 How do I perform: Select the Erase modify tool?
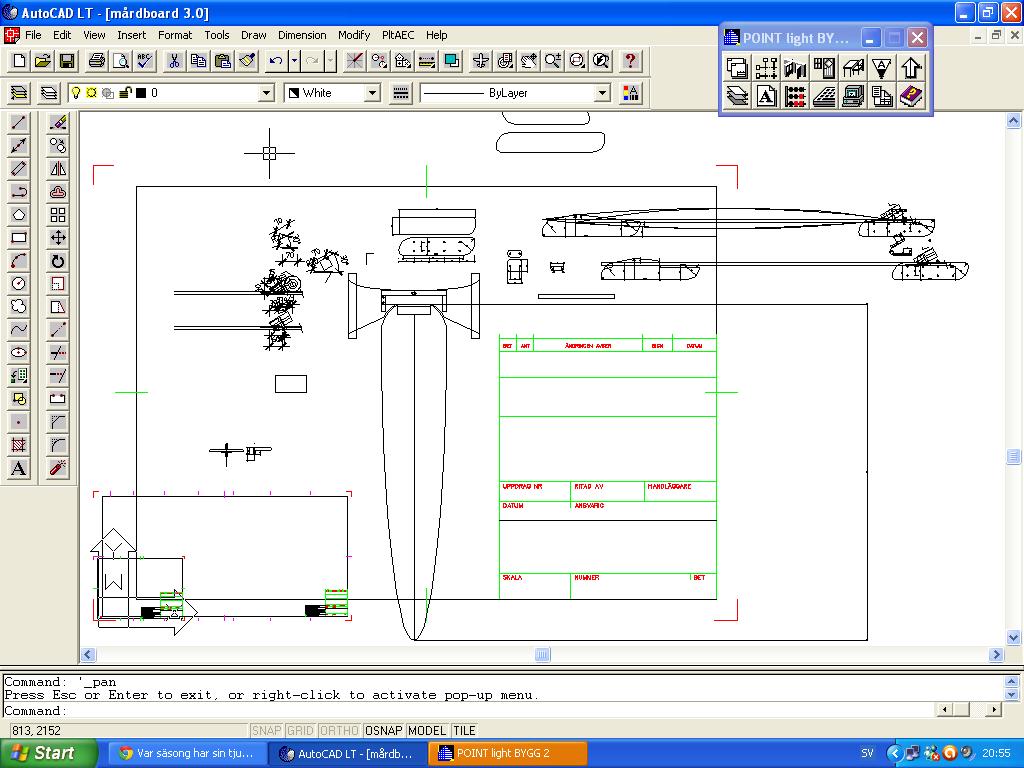click(58, 123)
